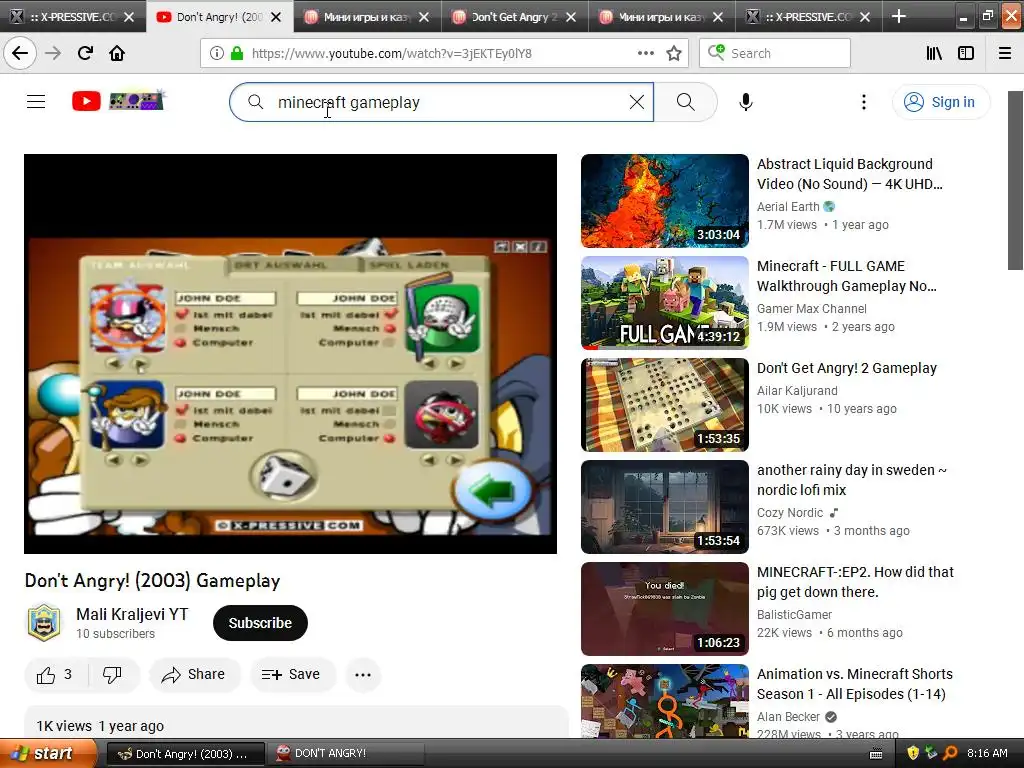Click the video title Don't Angry! (2003) Gameplay
Screen dimensions: 1024x768
pos(153,581)
